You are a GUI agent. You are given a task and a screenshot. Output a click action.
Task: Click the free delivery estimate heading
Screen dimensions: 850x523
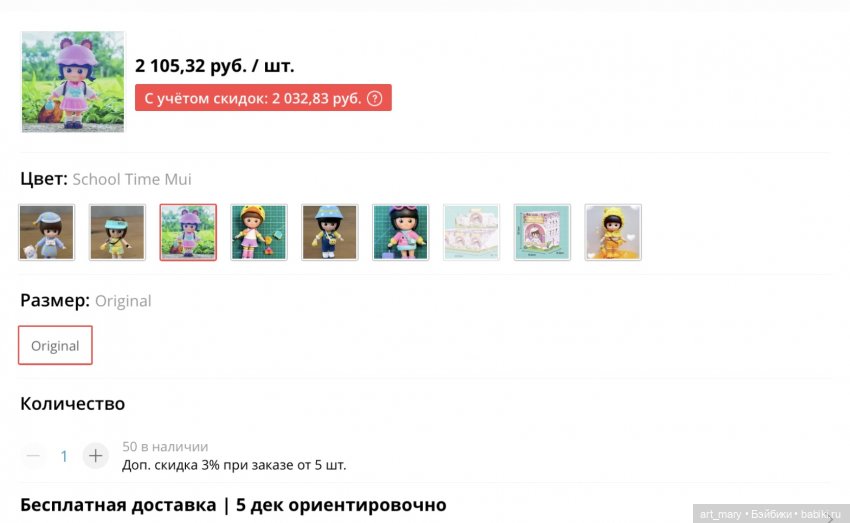coord(233,505)
